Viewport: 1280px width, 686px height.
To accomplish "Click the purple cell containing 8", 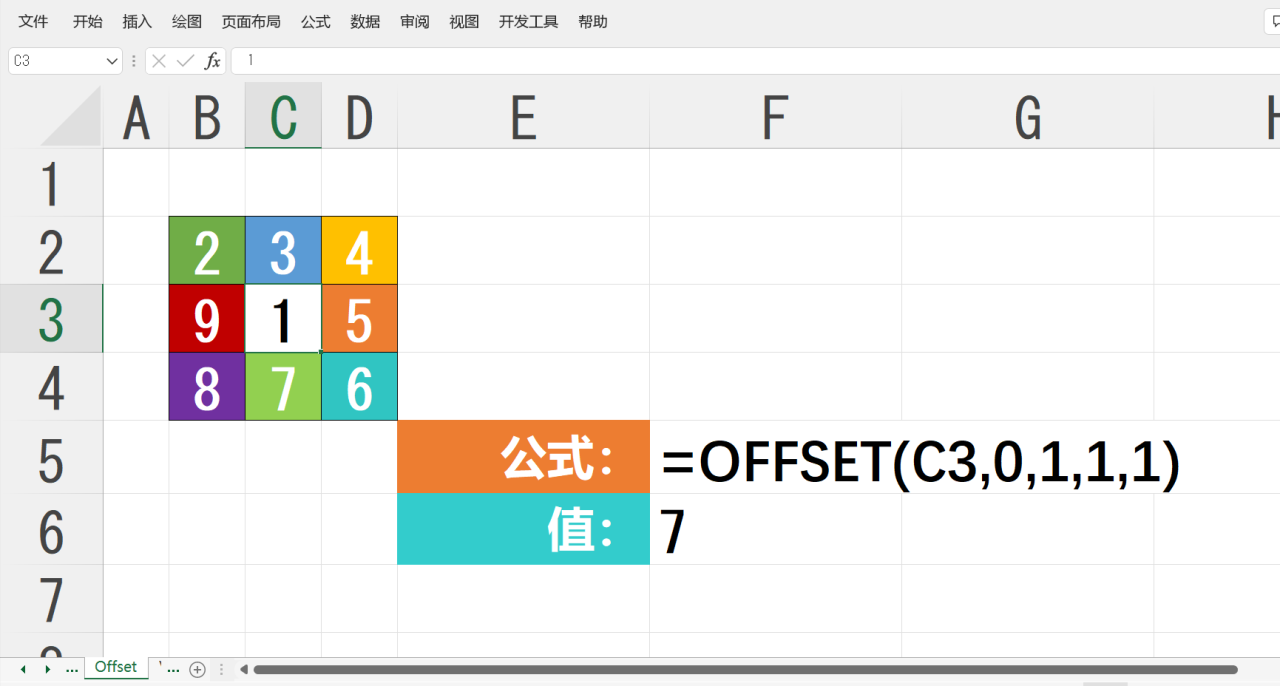I will [207, 387].
